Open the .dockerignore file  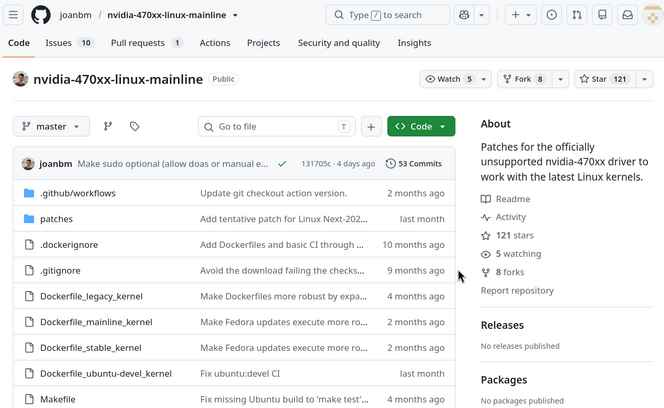point(69,245)
